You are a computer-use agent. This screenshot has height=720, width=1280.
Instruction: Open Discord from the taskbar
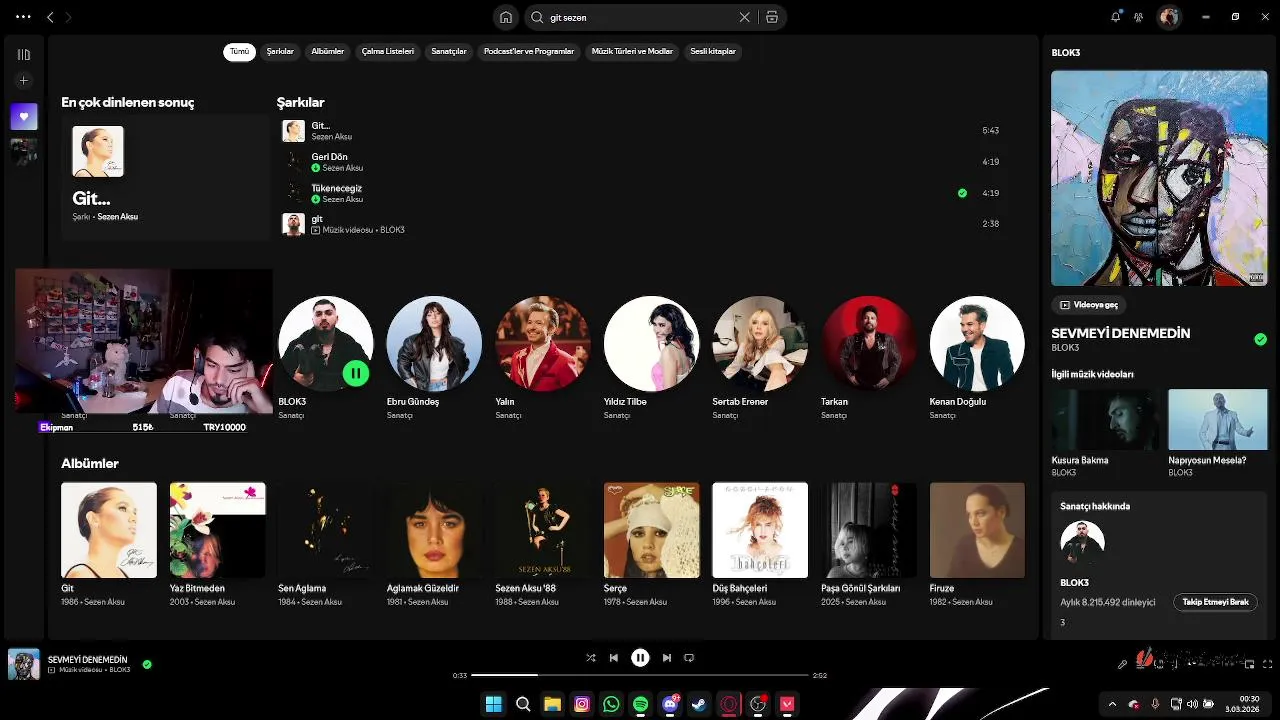(670, 704)
